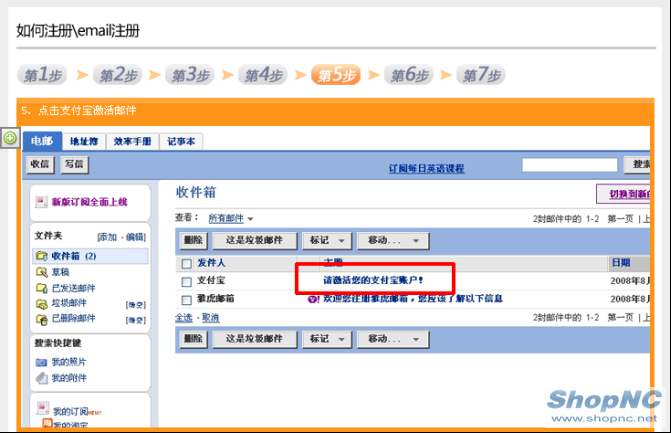Click the 草稿 drafts folder icon
671x433 pixels.
42,272
